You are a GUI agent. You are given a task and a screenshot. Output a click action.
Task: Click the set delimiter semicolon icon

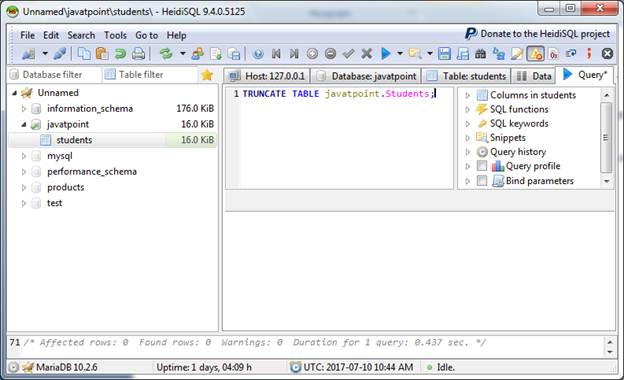coord(589,53)
